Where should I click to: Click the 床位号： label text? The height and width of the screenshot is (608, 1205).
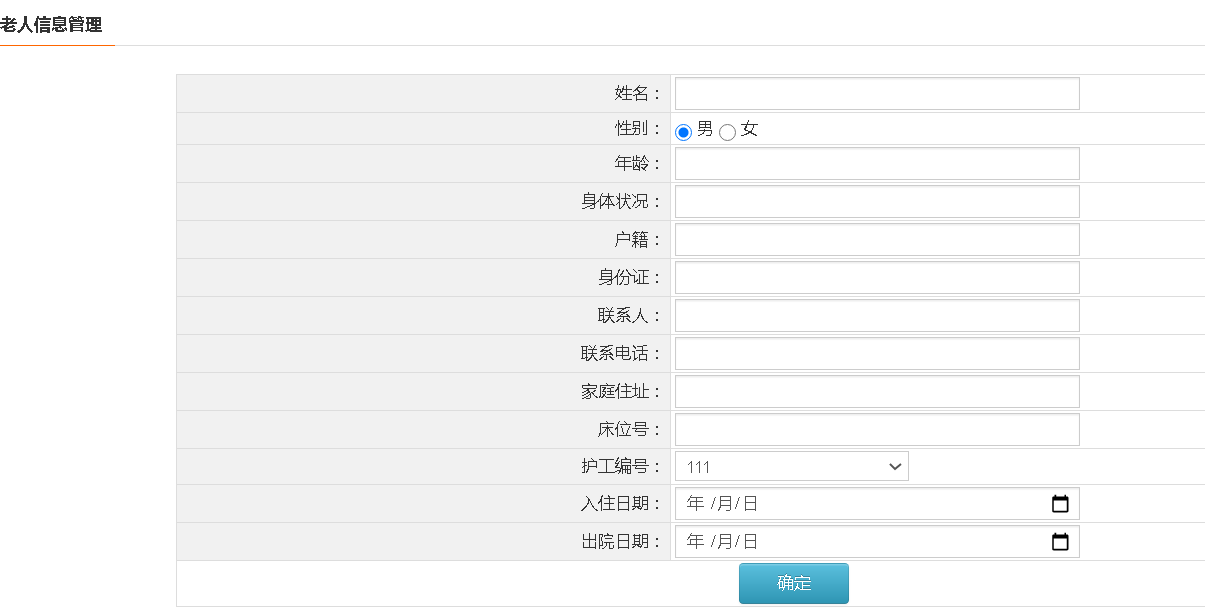(630, 430)
